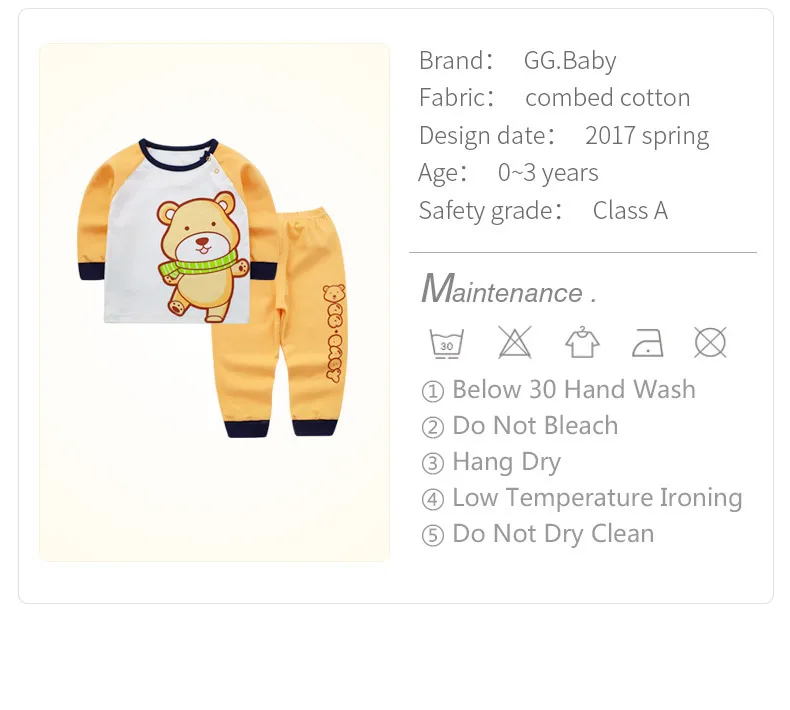Click the low temperature iron icon
Viewport: 790px width, 710px height.
click(x=648, y=343)
